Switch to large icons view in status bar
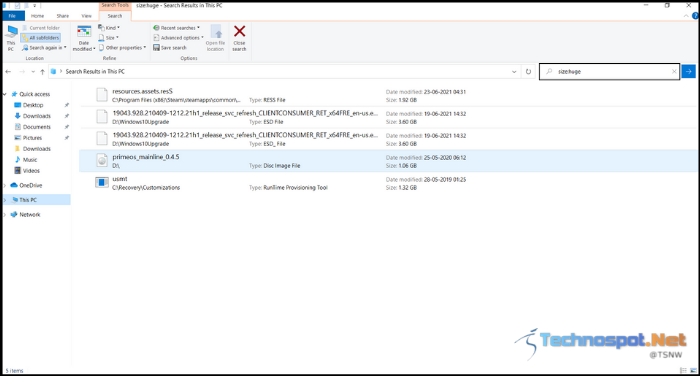The height and width of the screenshot is (376, 700). [693, 370]
